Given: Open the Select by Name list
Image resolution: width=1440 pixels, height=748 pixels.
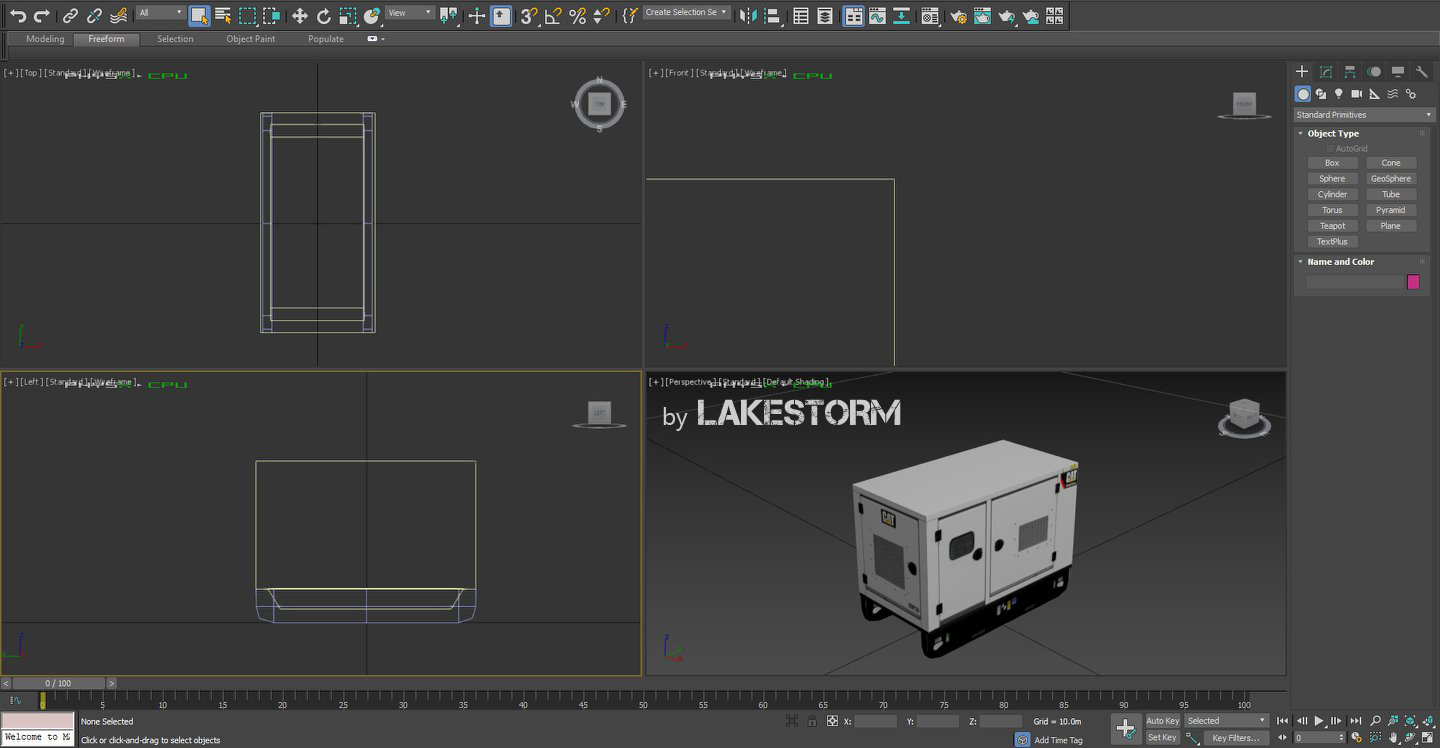Looking at the screenshot, I should pyautogui.click(x=223, y=16).
